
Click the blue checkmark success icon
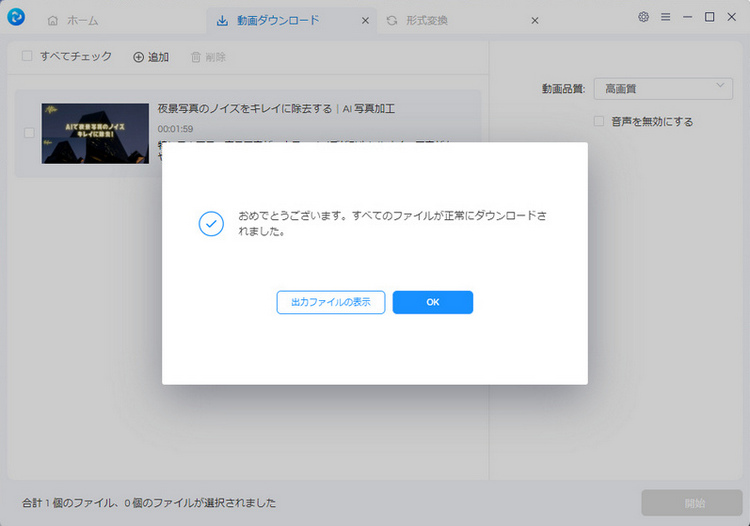(x=211, y=224)
